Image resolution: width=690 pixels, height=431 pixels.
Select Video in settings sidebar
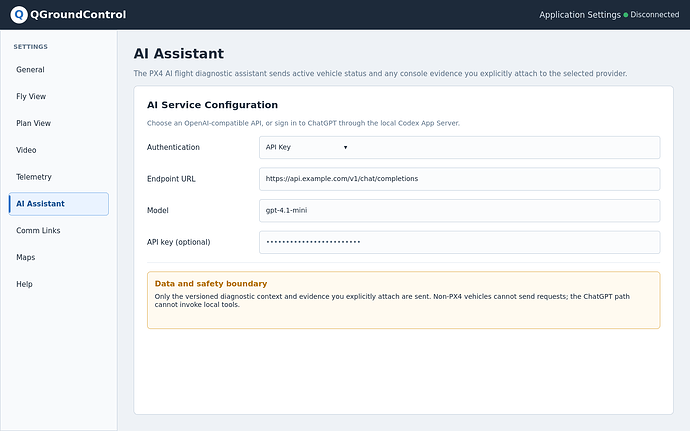click(59, 150)
